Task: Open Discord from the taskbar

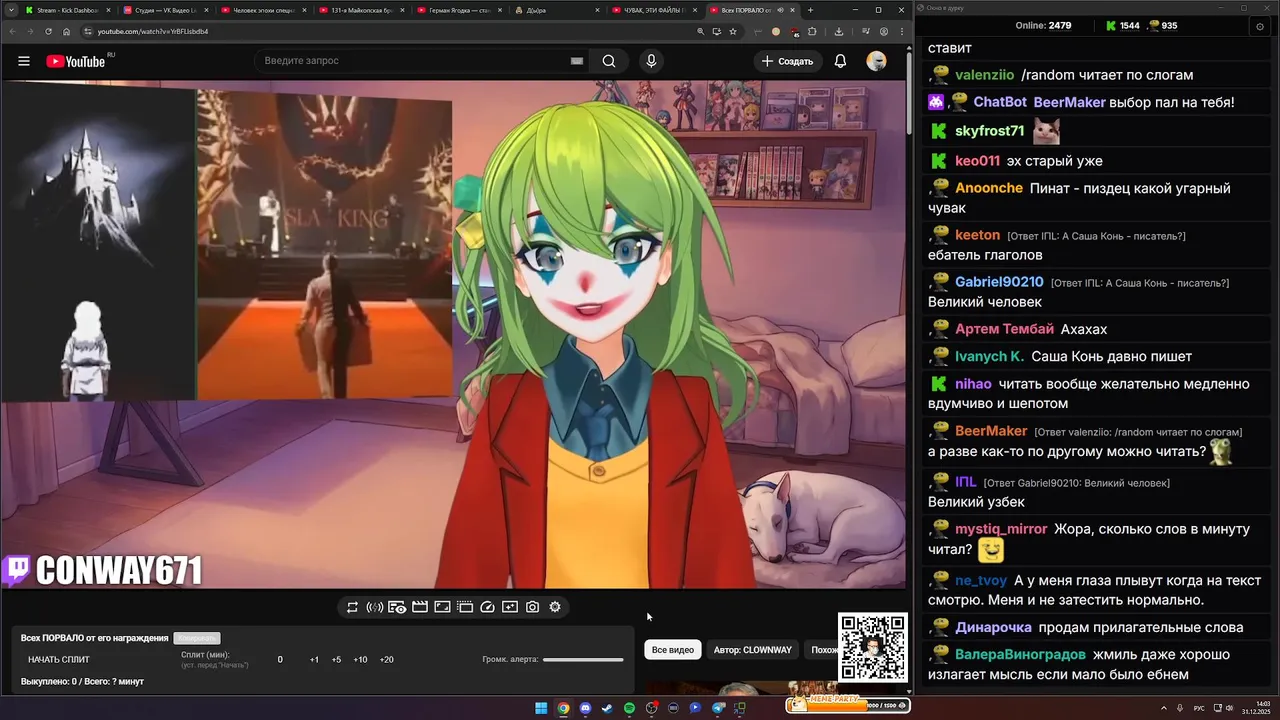Action: click(585, 708)
